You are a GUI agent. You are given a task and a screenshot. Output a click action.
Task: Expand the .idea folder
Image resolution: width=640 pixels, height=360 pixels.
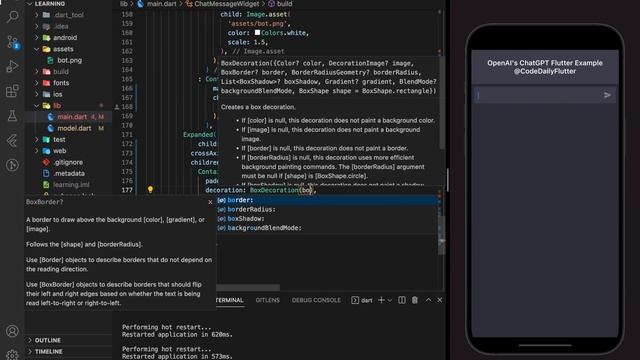point(37,27)
